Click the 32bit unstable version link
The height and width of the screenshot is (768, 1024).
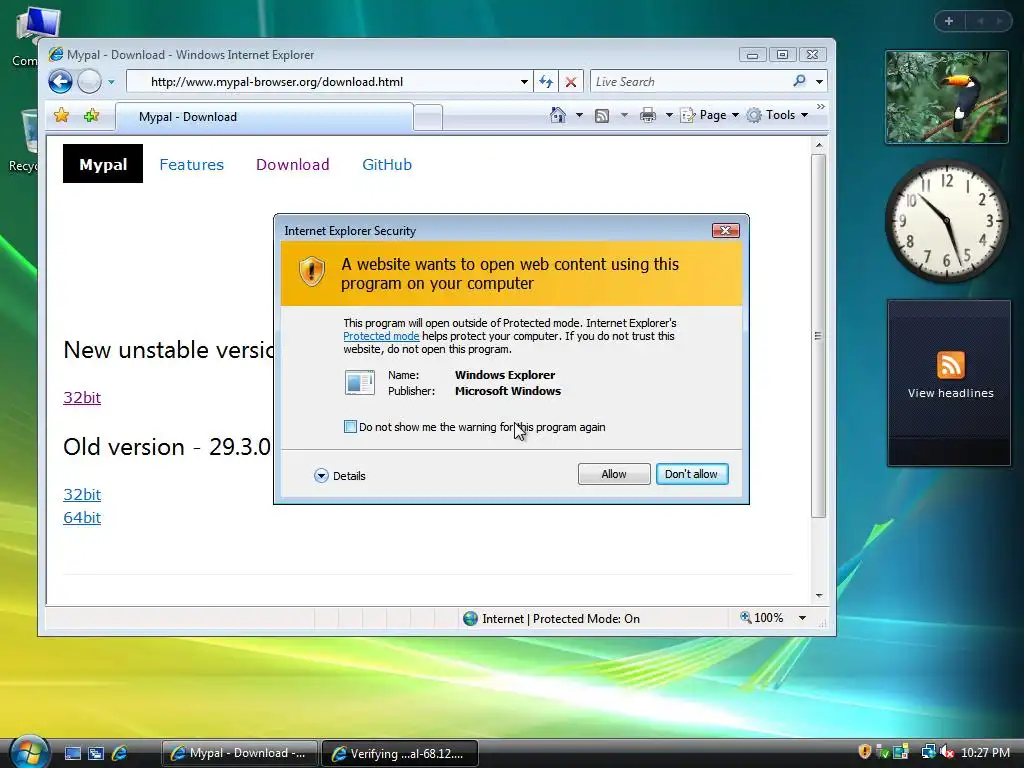pyautogui.click(x=82, y=397)
